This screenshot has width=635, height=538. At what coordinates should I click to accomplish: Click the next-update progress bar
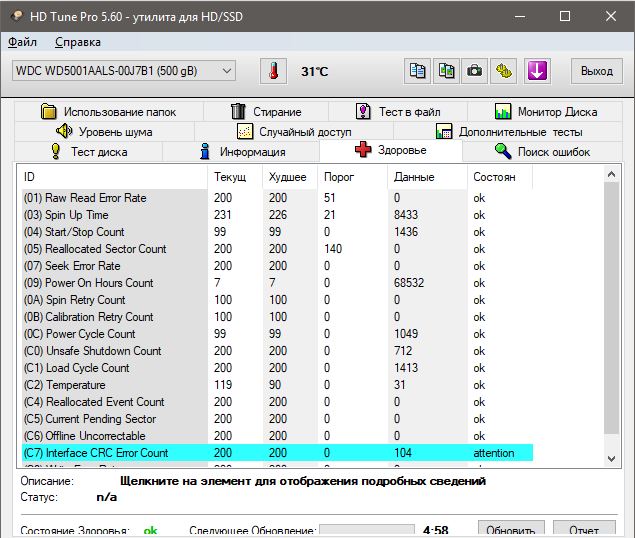point(367,531)
